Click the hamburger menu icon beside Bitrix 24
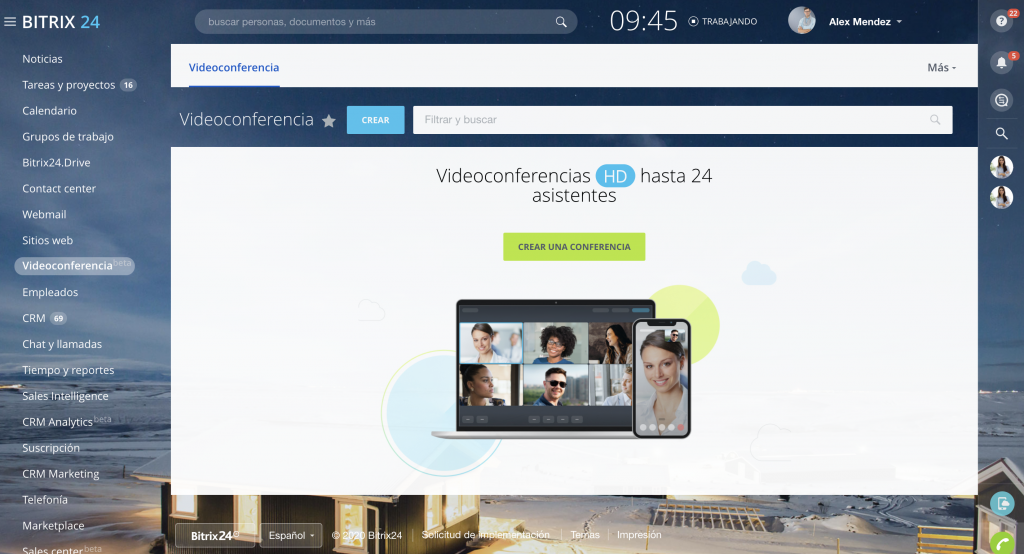The image size is (1024, 554). pos(10,22)
